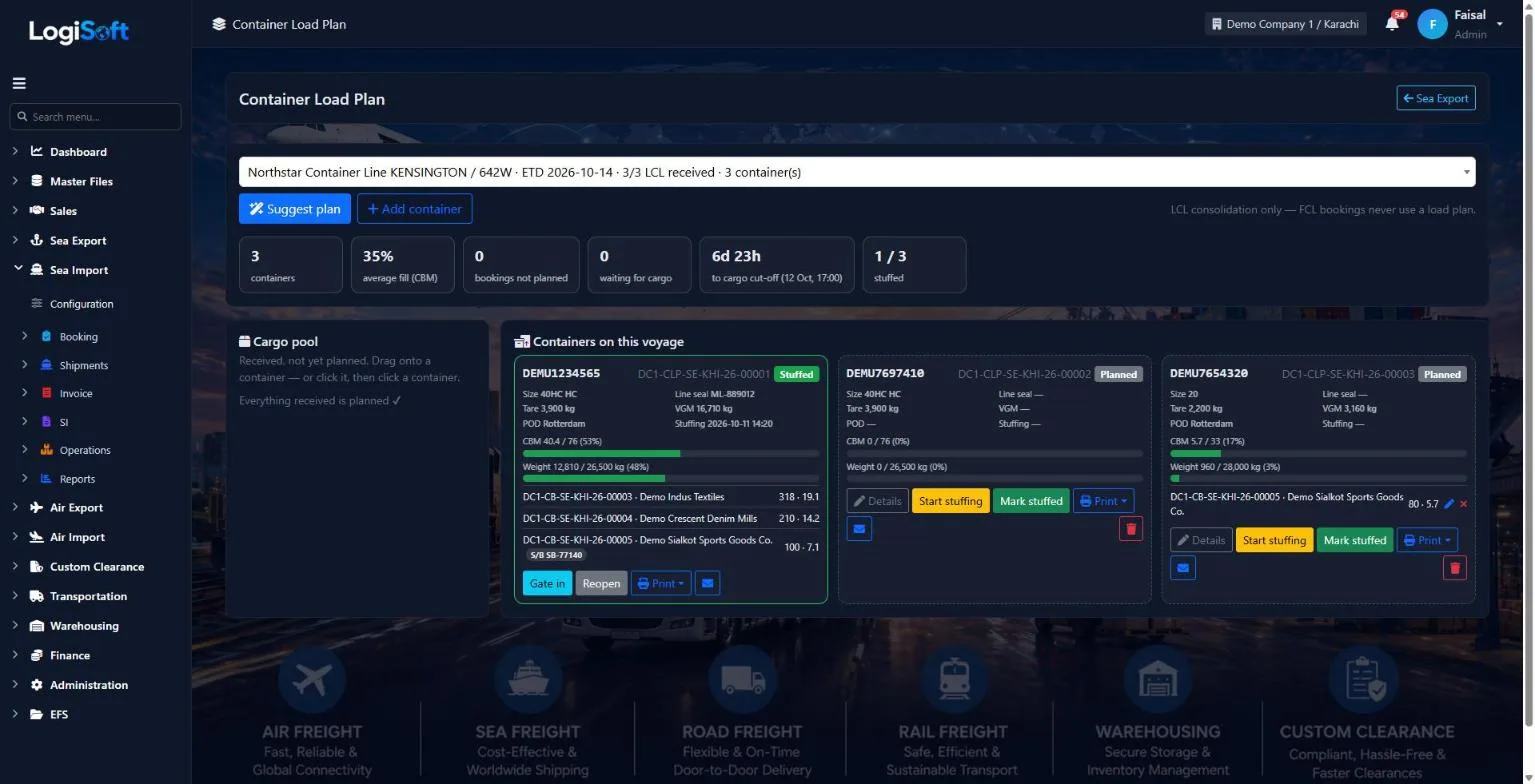This screenshot has height=784, width=1535.
Task: Delete container DEMU7654320 using the trash icon
Action: (x=1455, y=567)
